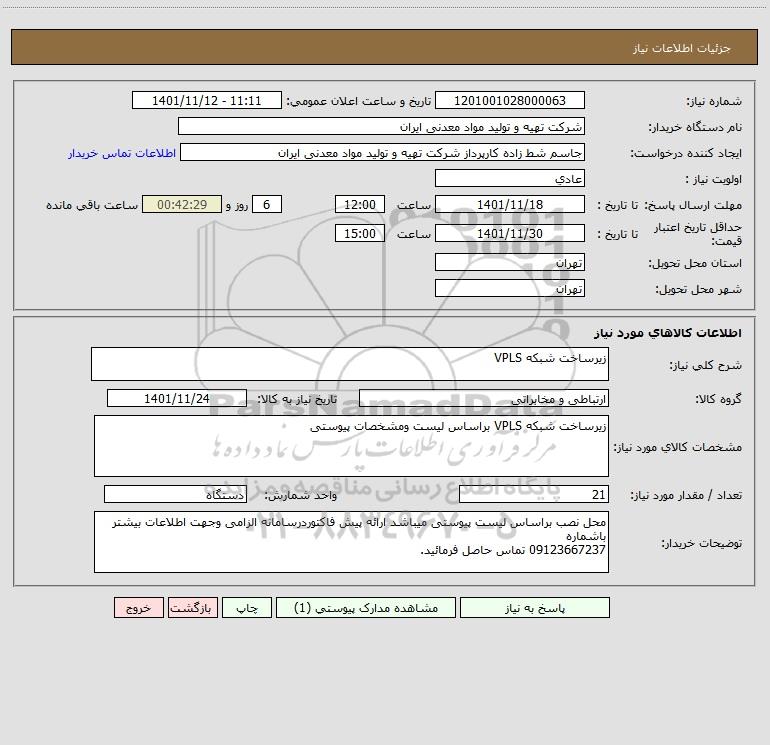This screenshot has height=745, width=770.
Task: Click goods need date 1401/11/24
Action: pos(177,398)
